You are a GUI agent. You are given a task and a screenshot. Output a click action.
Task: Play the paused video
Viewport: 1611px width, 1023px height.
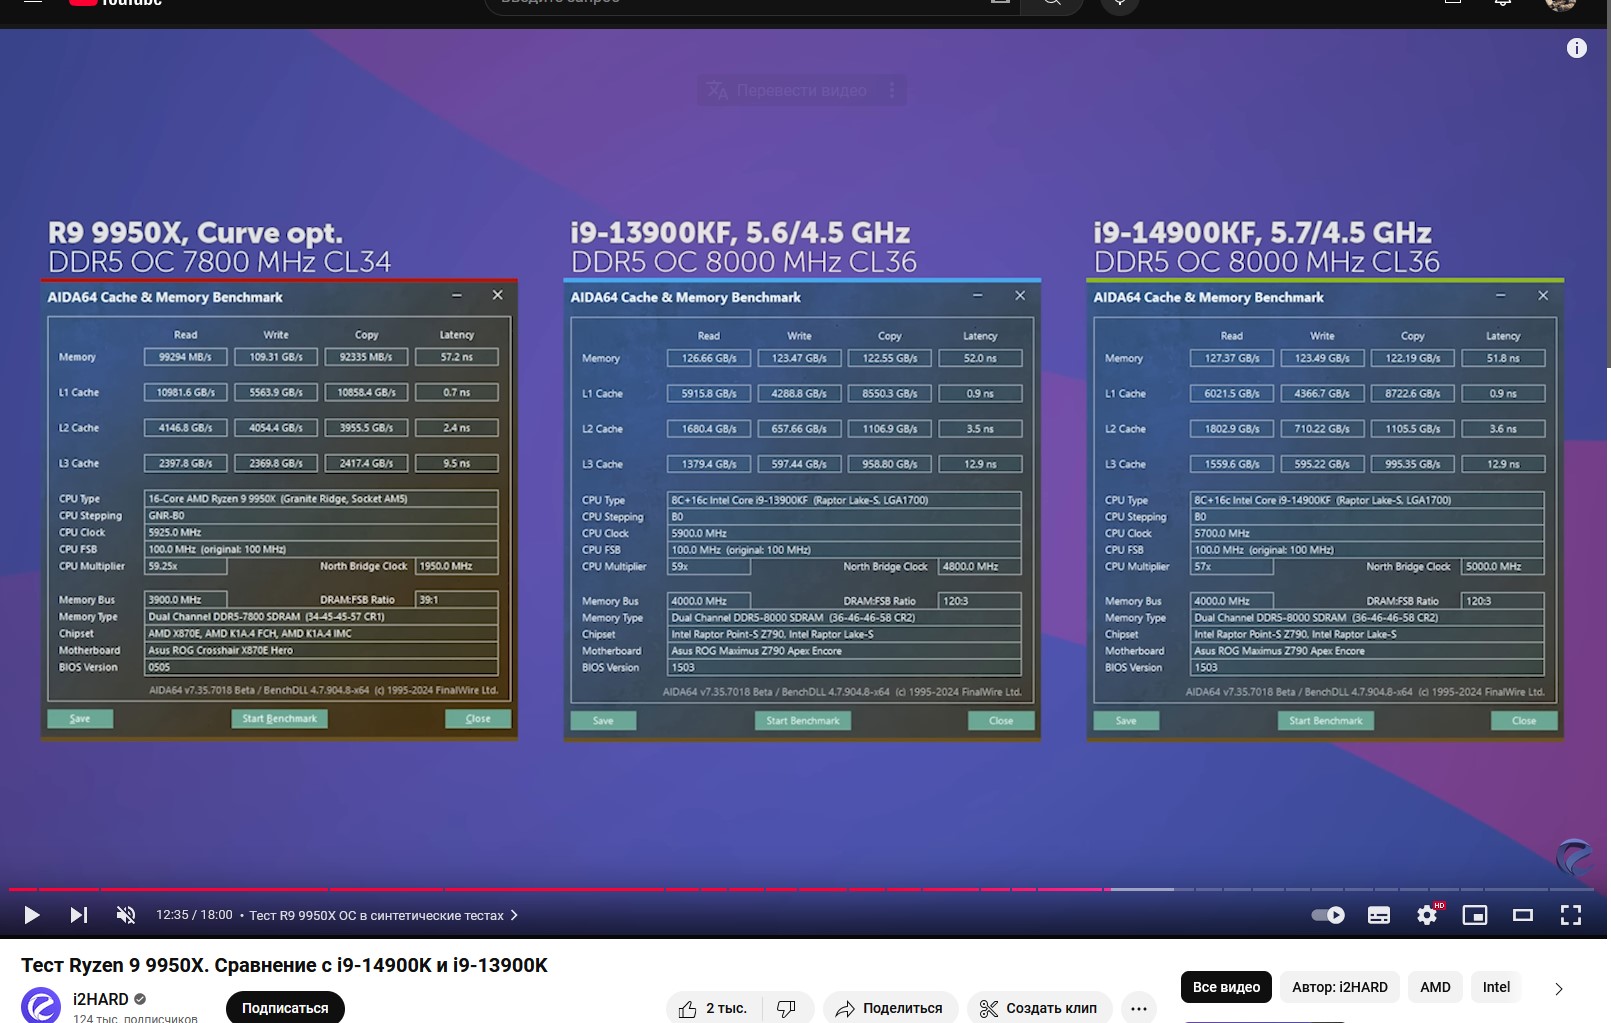tap(31, 915)
